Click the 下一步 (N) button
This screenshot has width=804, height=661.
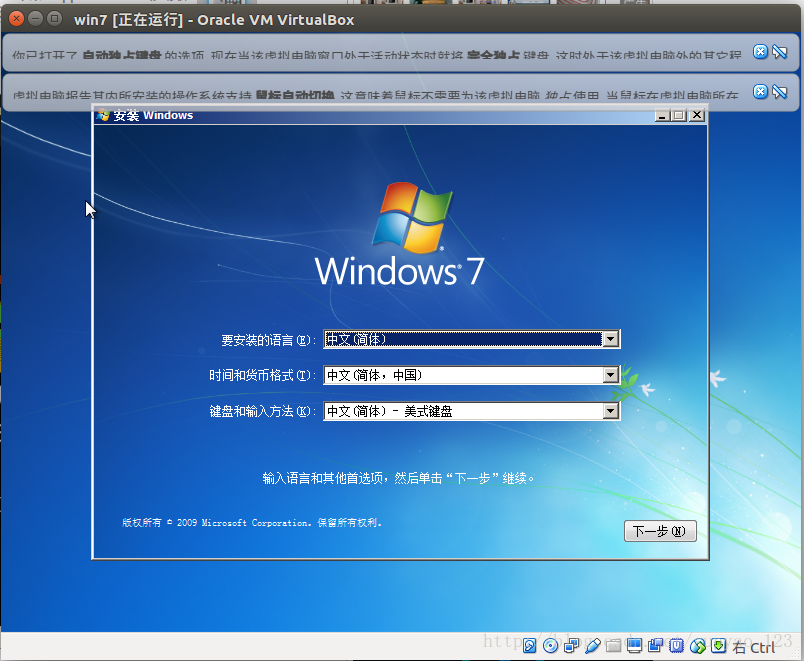tap(660, 531)
